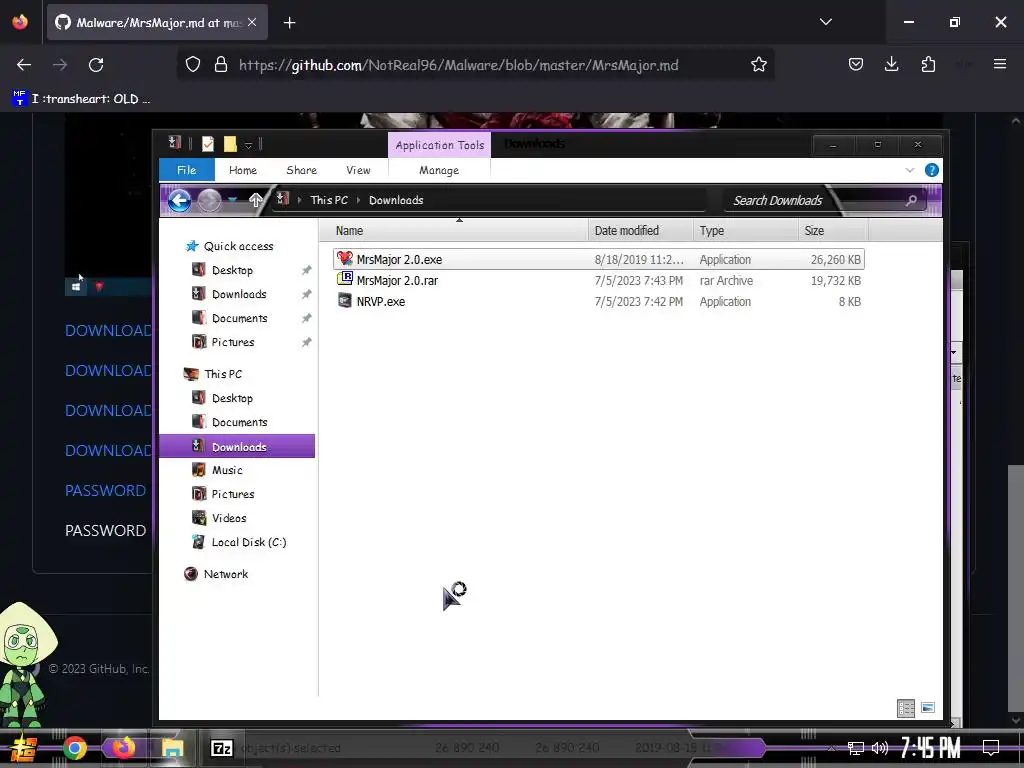Select This PC in navigation pane
The width and height of the screenshot is (1024, 768).
pyautogui.click(x=223, y=374)
